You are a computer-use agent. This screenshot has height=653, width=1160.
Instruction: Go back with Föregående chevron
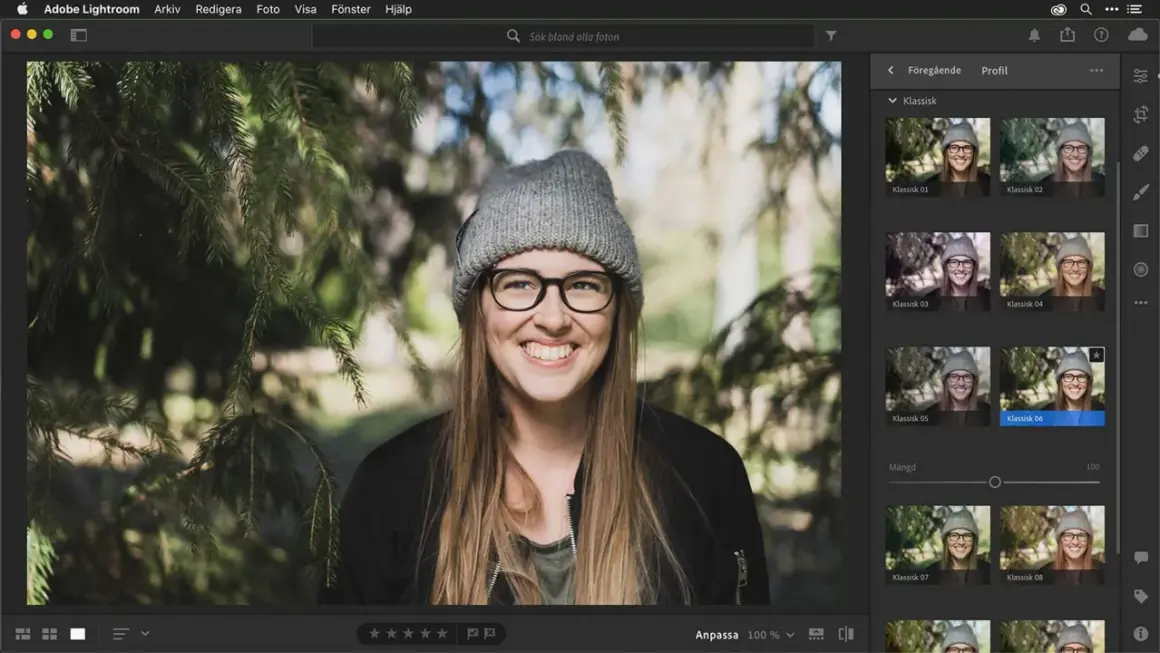[891, 70]
